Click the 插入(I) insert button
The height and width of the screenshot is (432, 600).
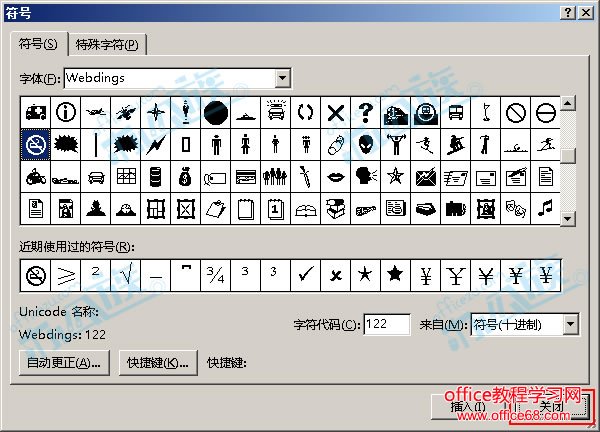click(x=468, y=407)
